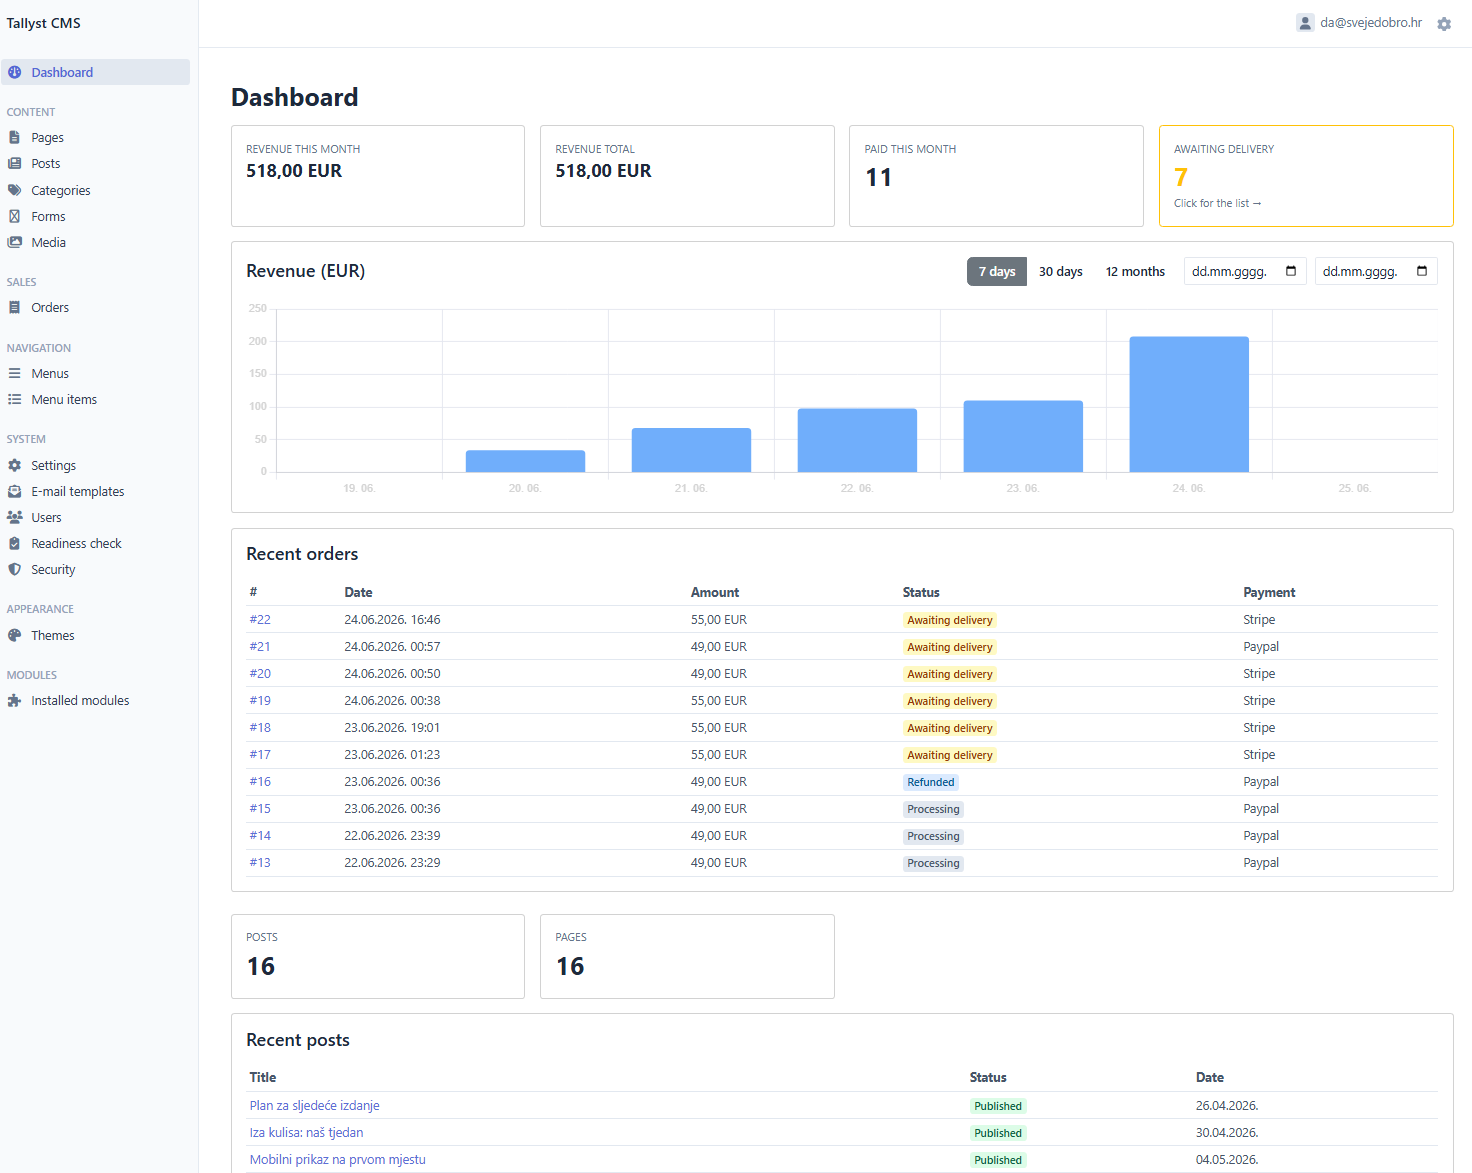Click the Users group icon
Viewport: 1472px width, 1173px height.
tap(14, 518)
